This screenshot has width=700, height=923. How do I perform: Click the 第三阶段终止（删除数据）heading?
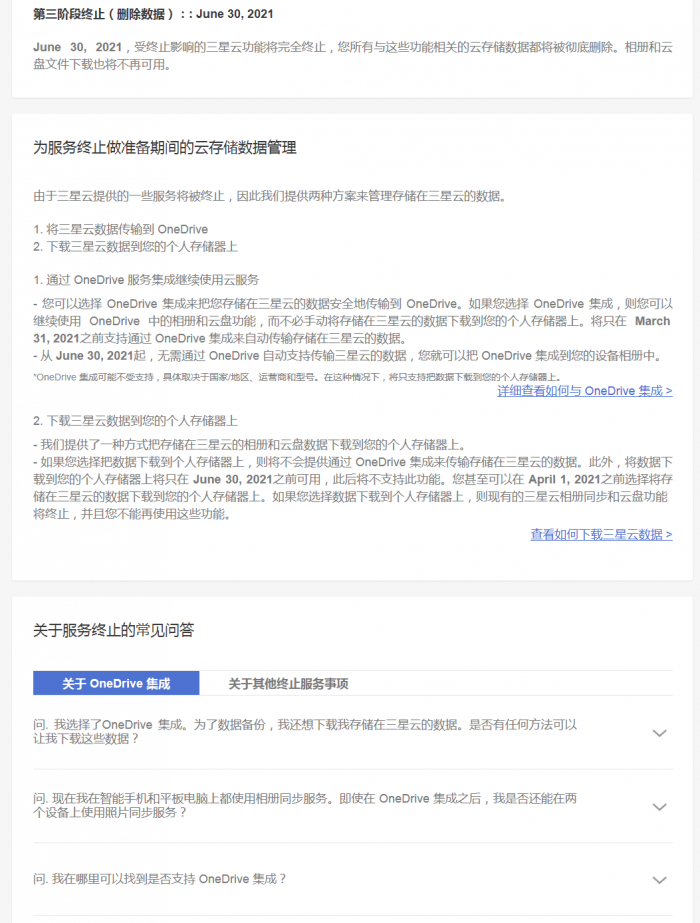pos(153,14)
